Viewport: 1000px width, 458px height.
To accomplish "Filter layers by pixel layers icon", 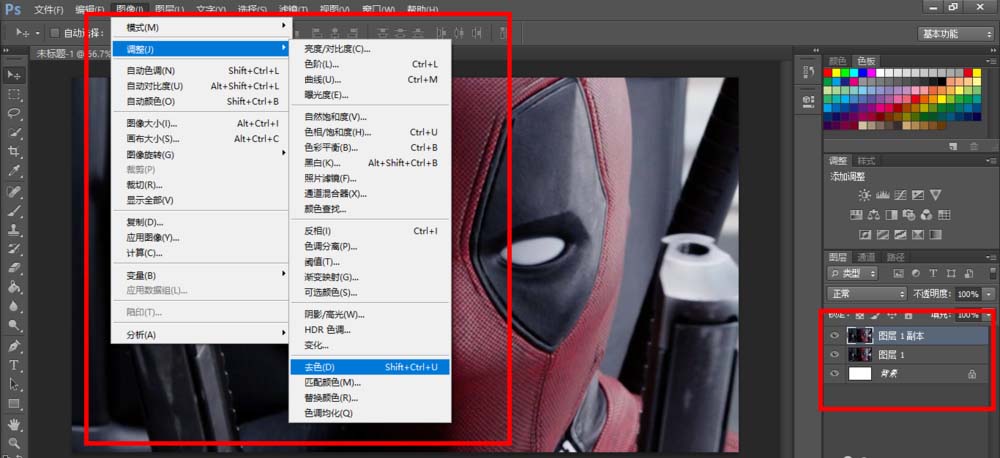I will pyautogui.click(x=898, y=274).
